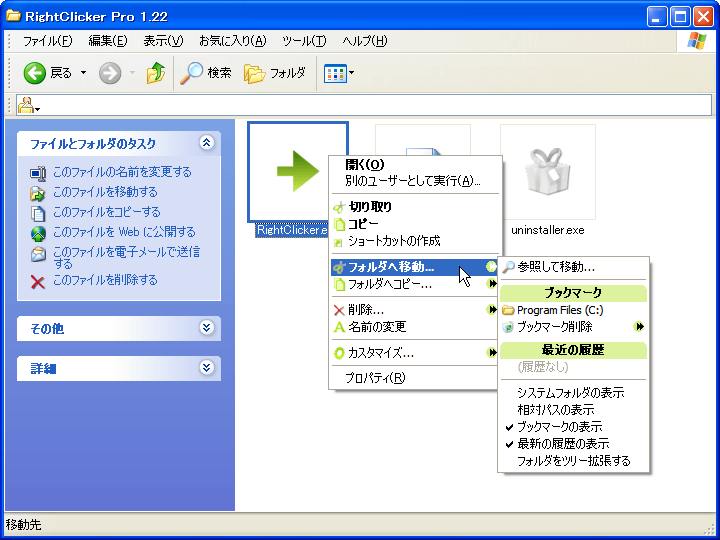Click the shortcut icon beside ショートカットの作成
Viewport: 720px width, 540px height.
pos(338,242)
